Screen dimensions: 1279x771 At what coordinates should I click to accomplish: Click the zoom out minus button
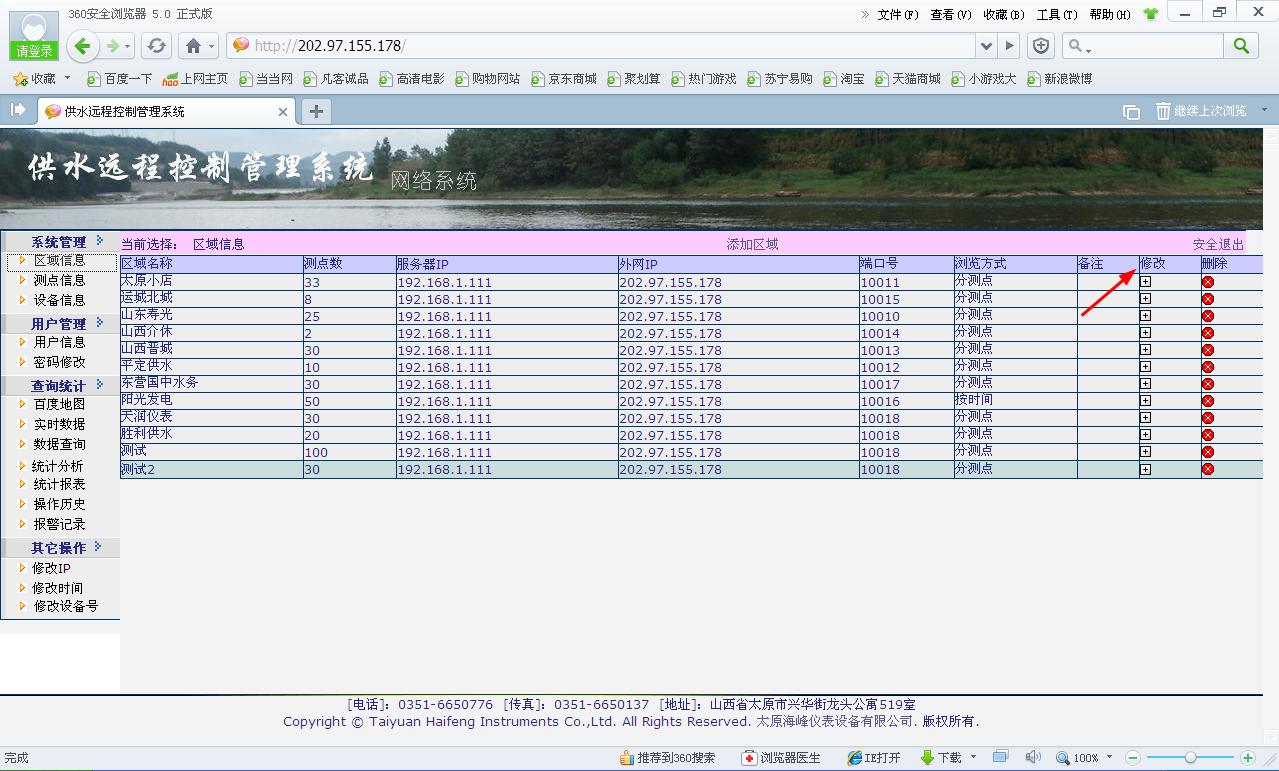tap(1133, 758)
